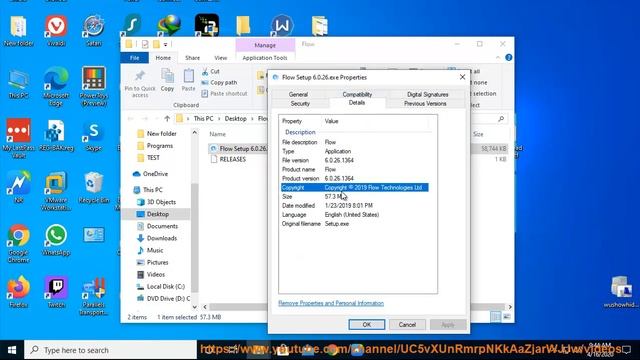Switch to the Home ribbon tab

pyautogui.click(x=163, y=58)
